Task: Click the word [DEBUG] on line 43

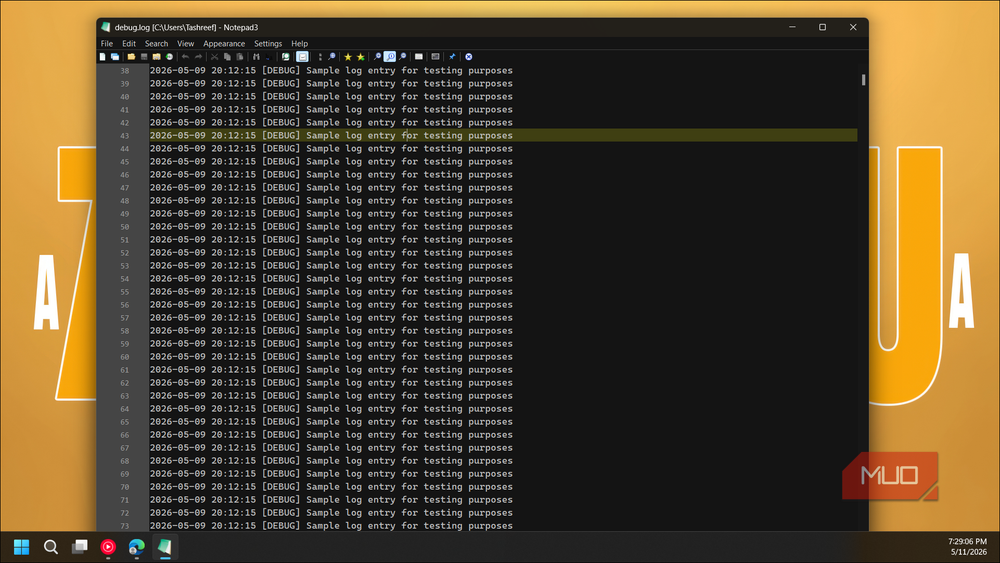Action: click(x=281, y=135)
